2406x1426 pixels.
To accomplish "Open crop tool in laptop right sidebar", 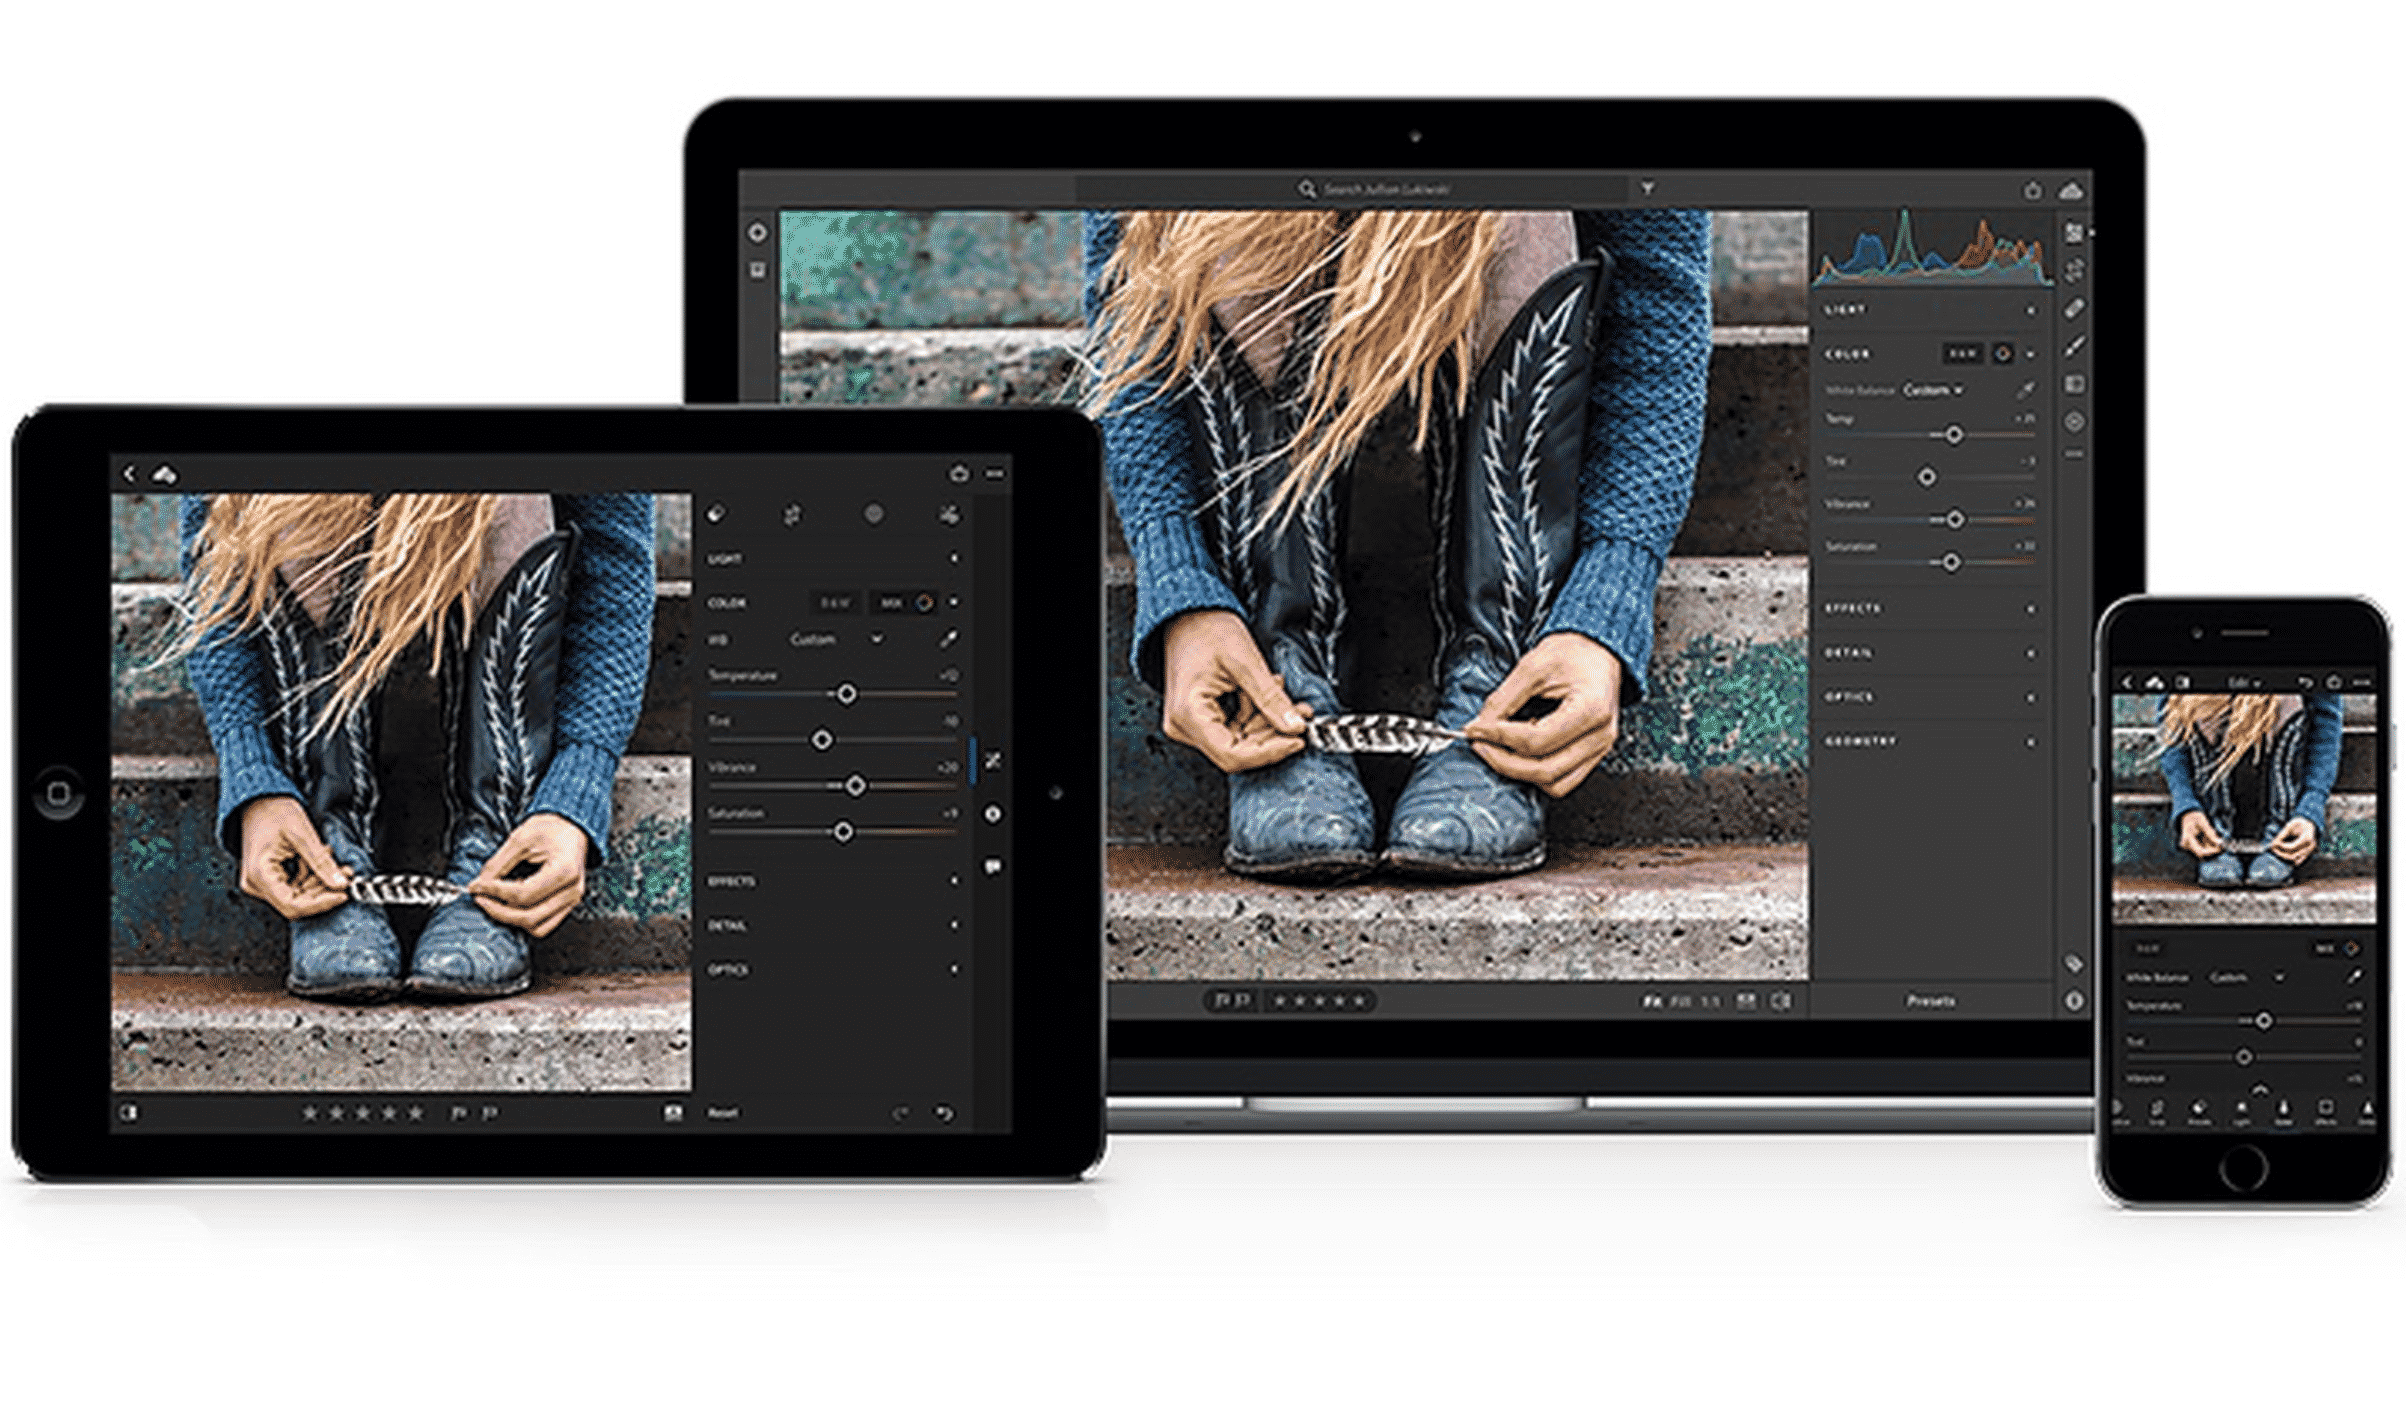I will (x=2075, y=271).
